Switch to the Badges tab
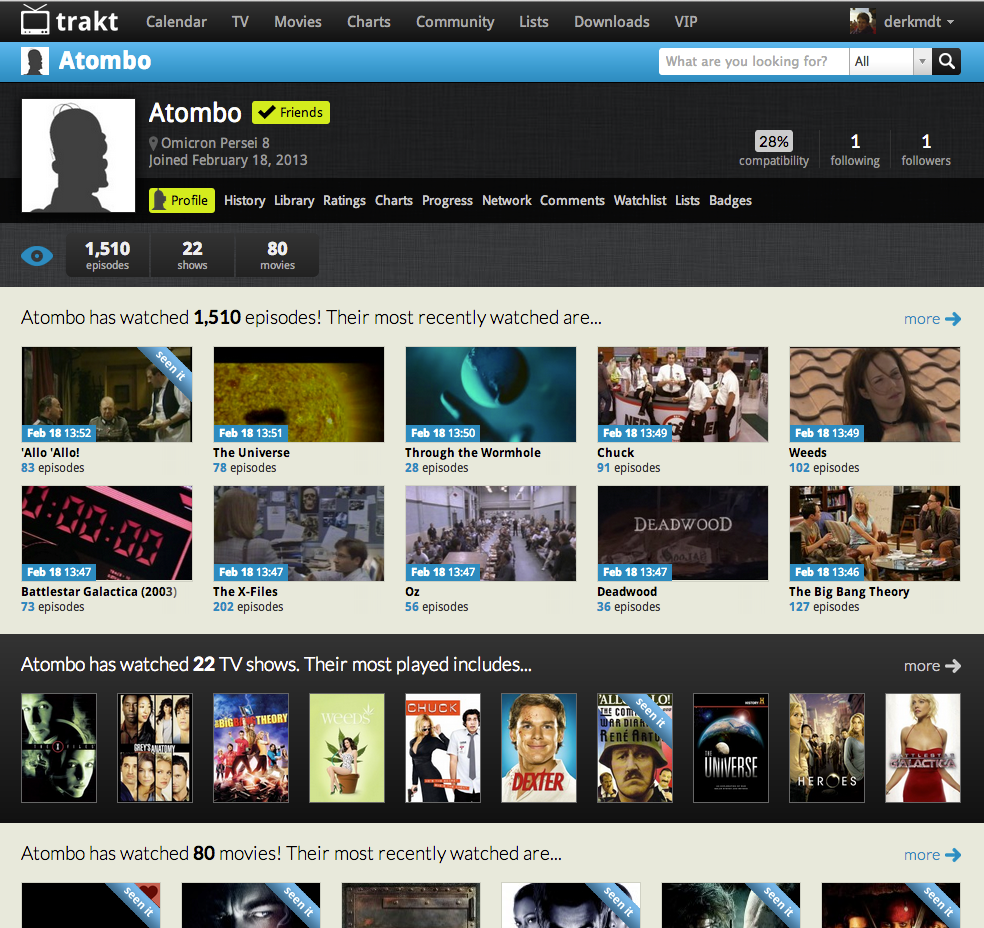The height and width of the screenshot is (928, 984). 730,201
